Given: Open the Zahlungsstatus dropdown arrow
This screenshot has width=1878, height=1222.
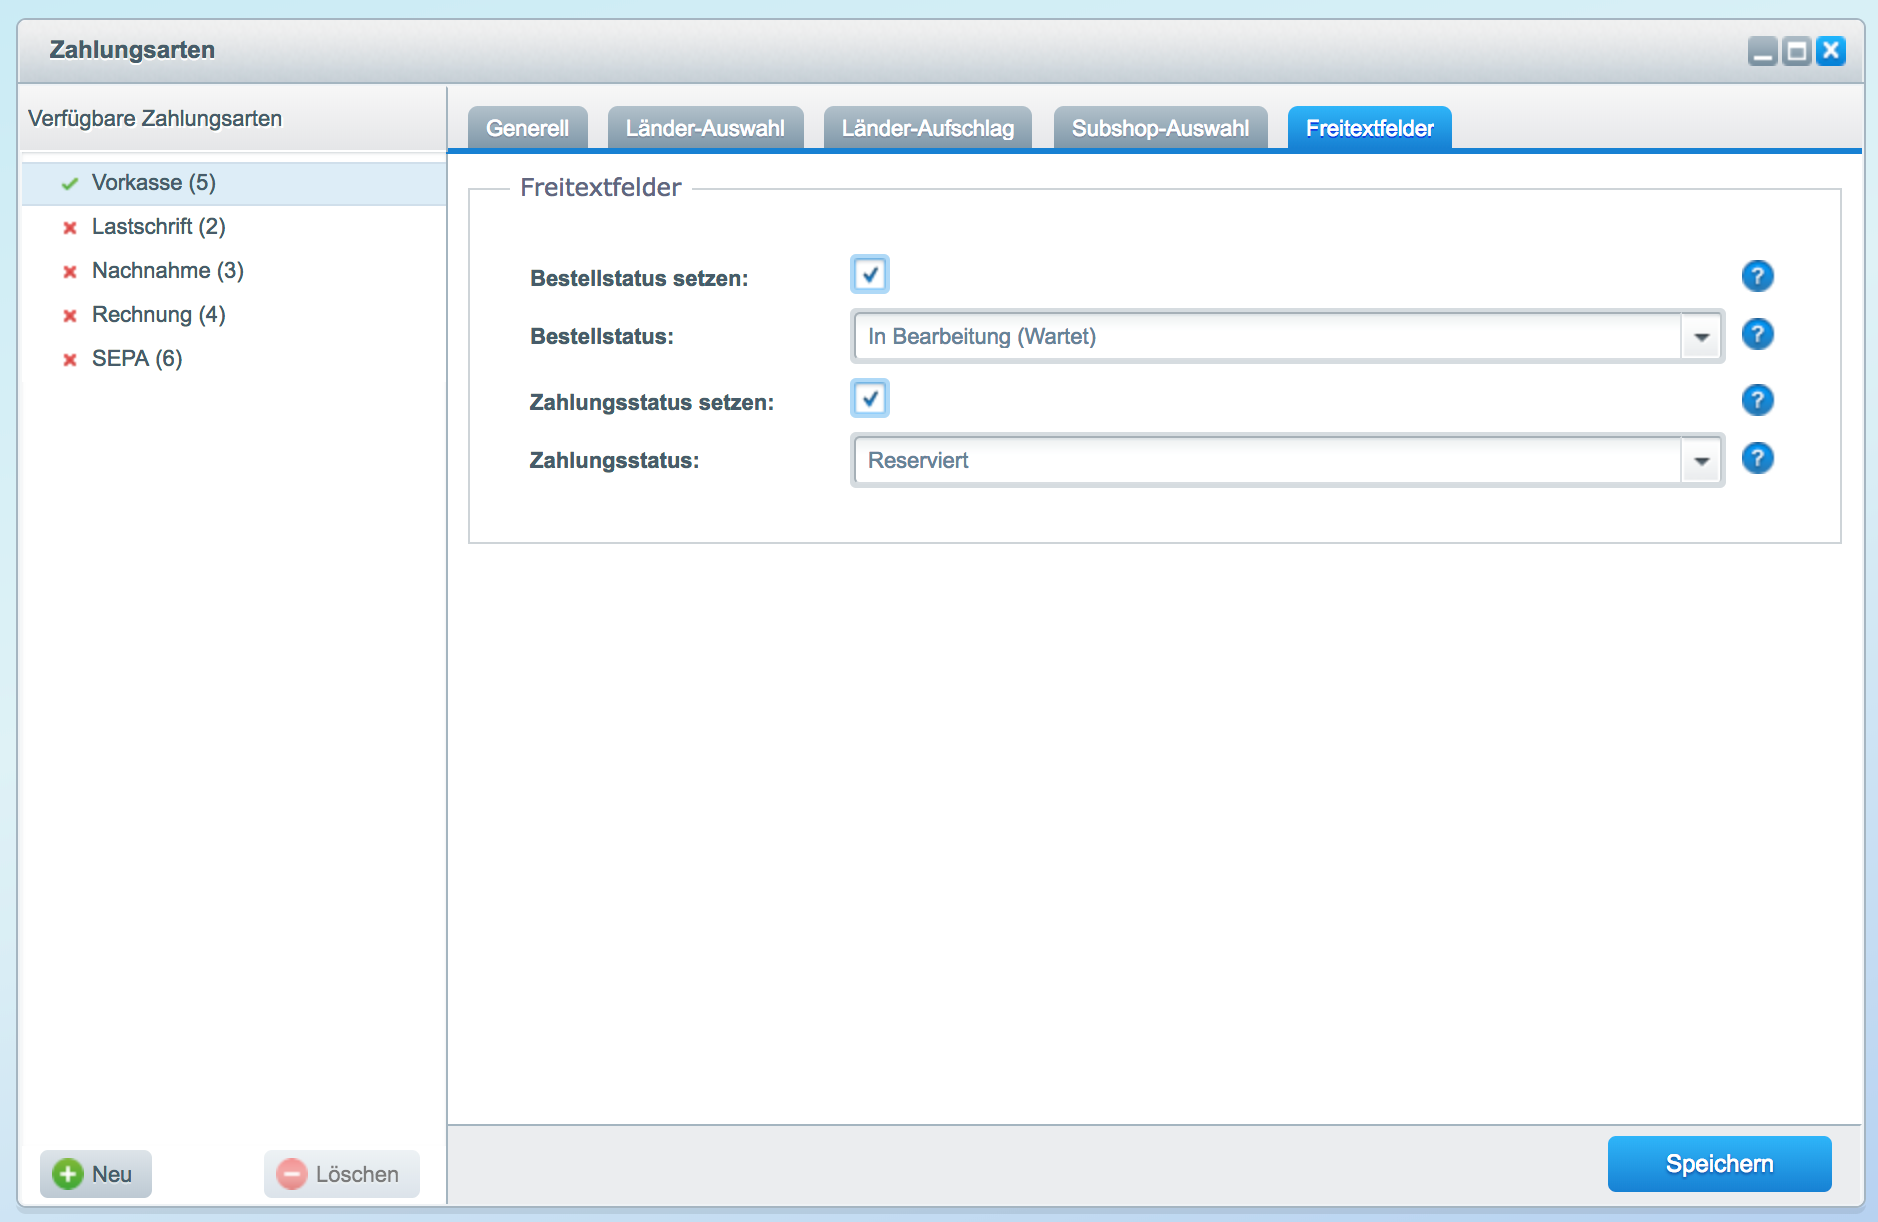Looking at the screenshot, I should pos(1701,461).
